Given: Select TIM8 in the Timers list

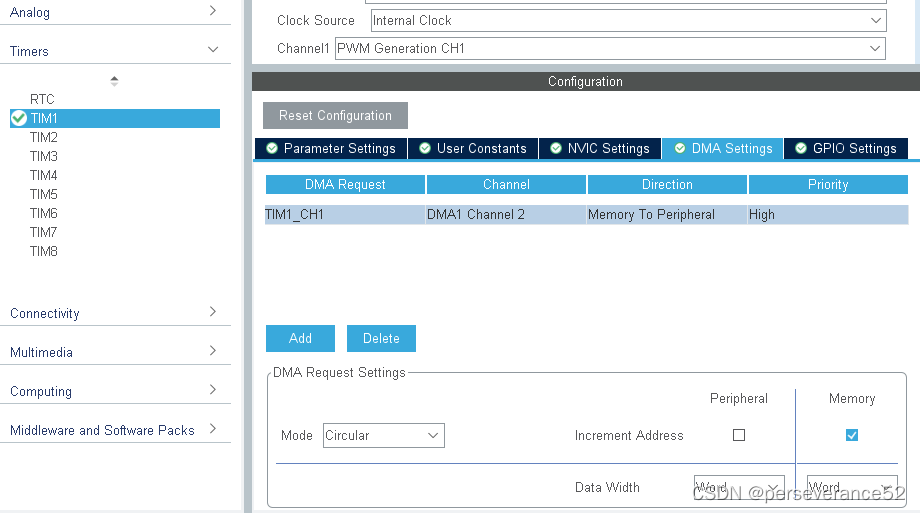Looking at the screenshot, I should [x=43, y=251].
